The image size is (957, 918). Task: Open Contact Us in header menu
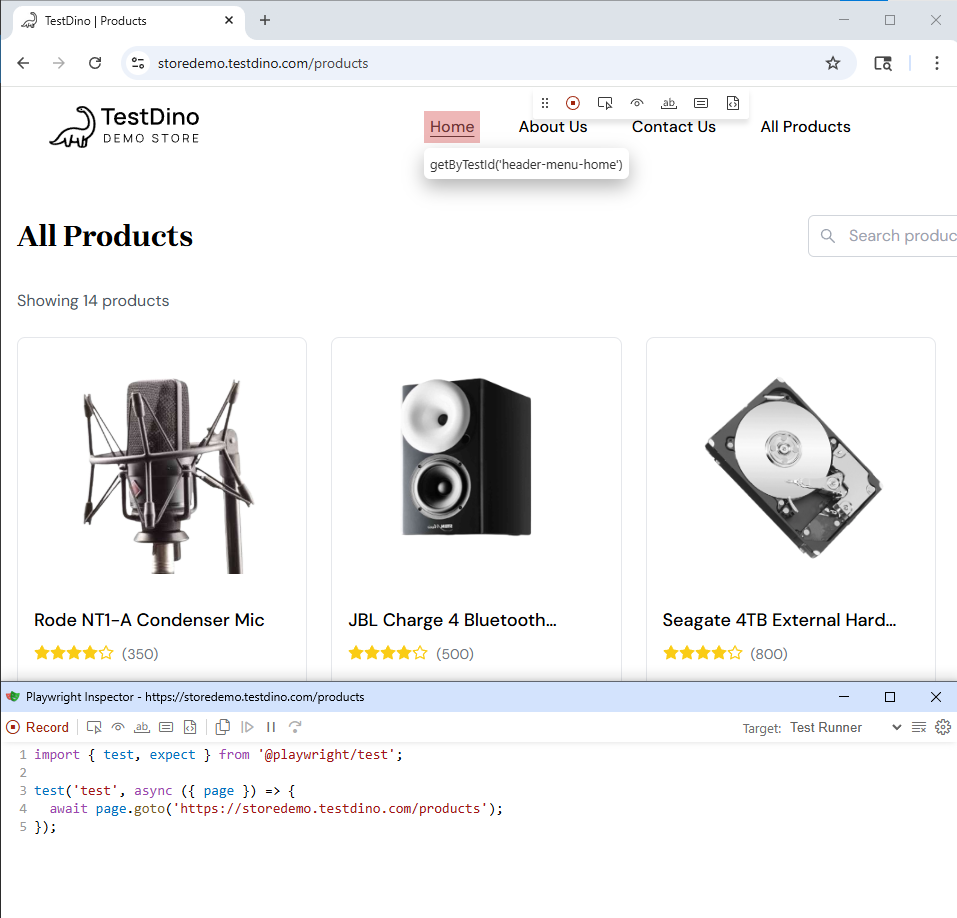tap(673, 127)
